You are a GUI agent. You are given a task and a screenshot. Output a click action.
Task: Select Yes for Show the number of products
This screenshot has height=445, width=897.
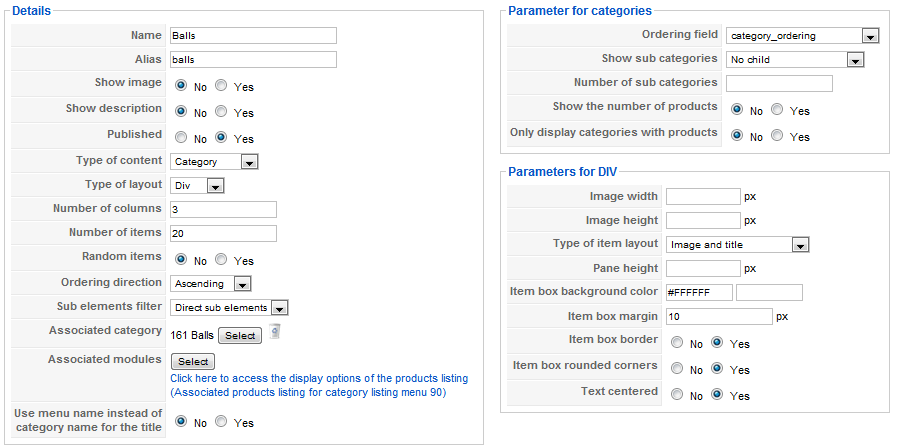777,110
